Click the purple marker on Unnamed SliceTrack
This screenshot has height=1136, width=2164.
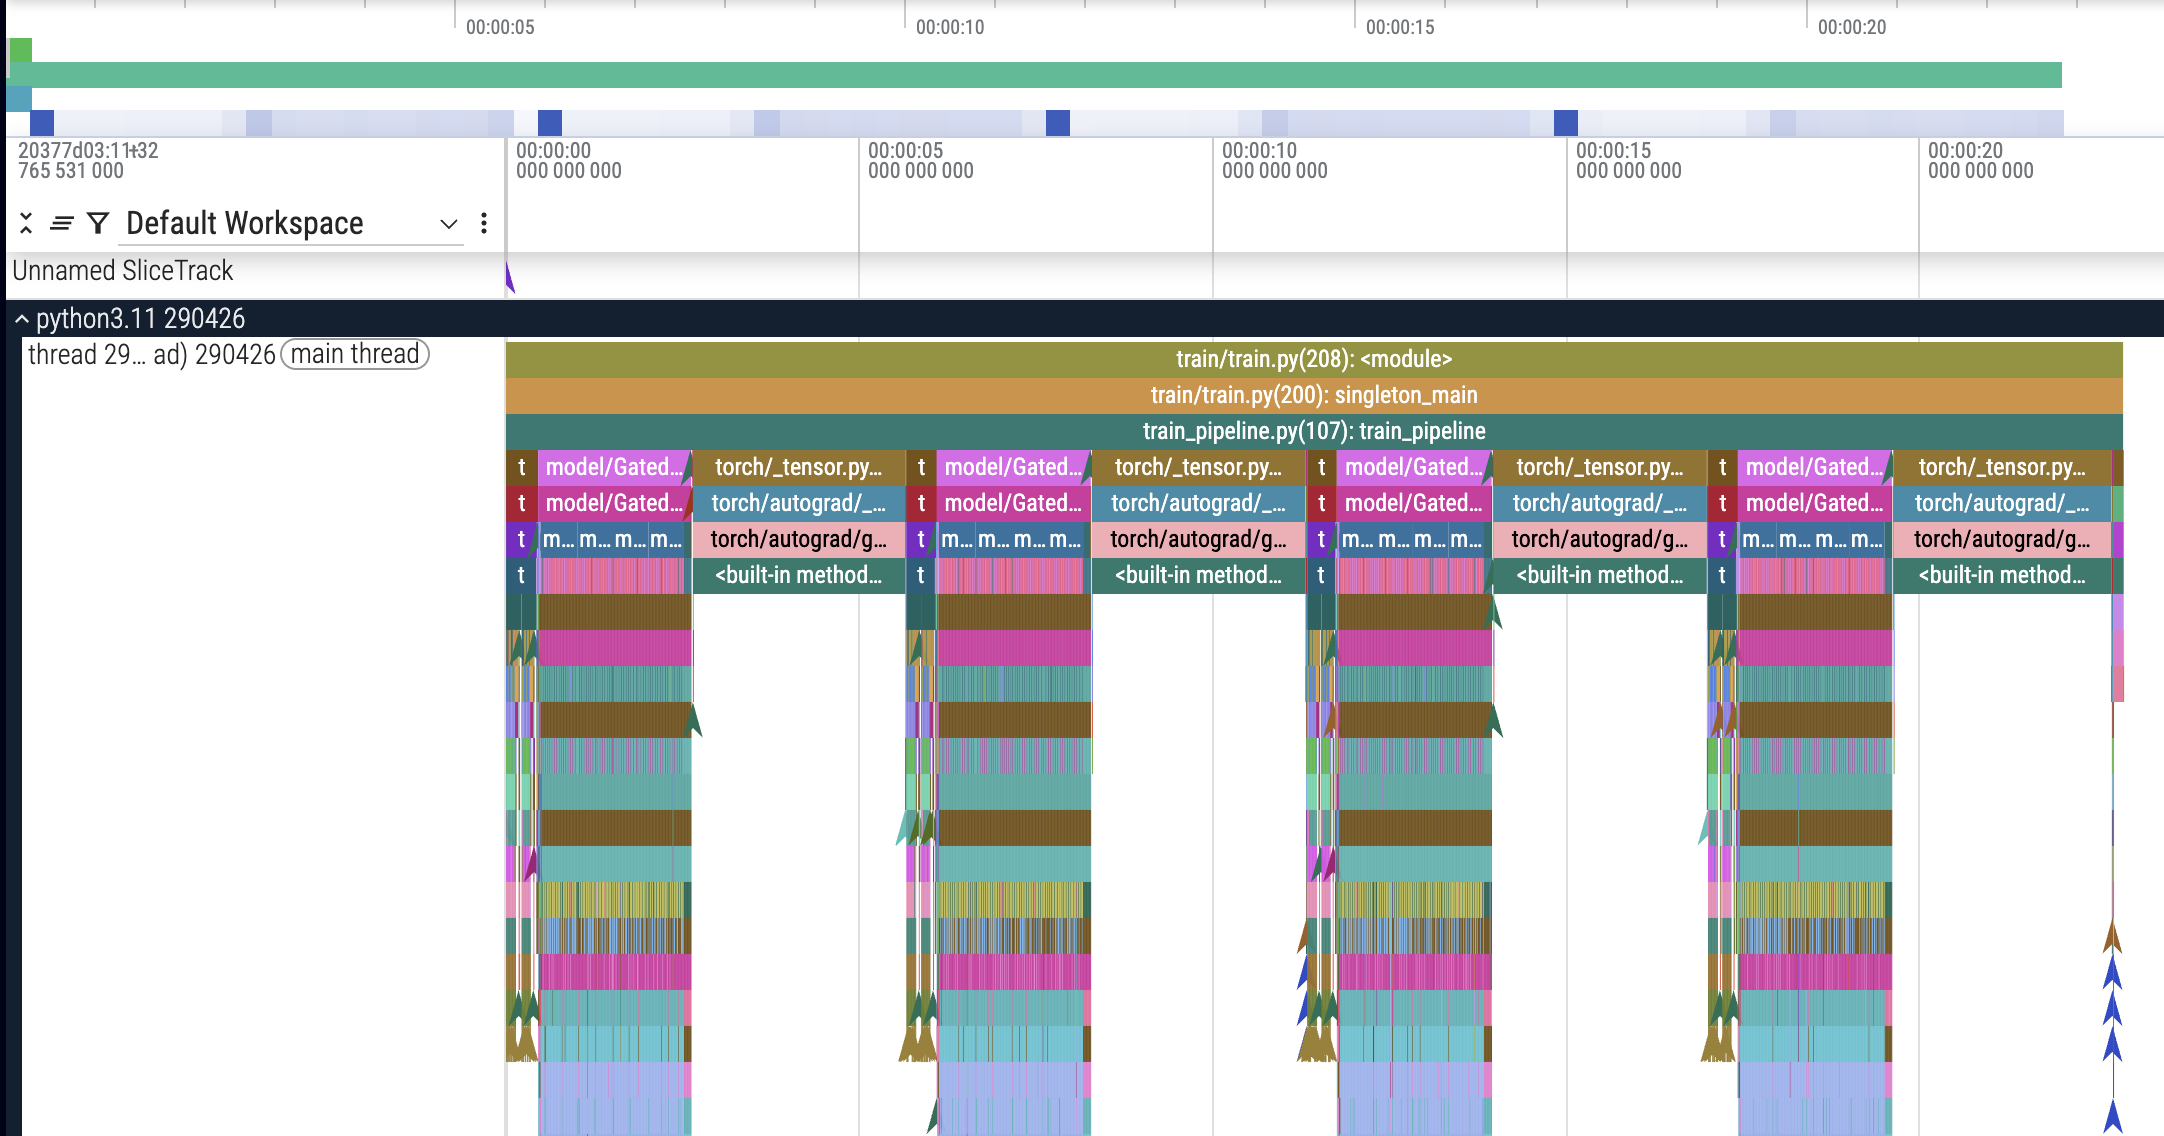509,277
